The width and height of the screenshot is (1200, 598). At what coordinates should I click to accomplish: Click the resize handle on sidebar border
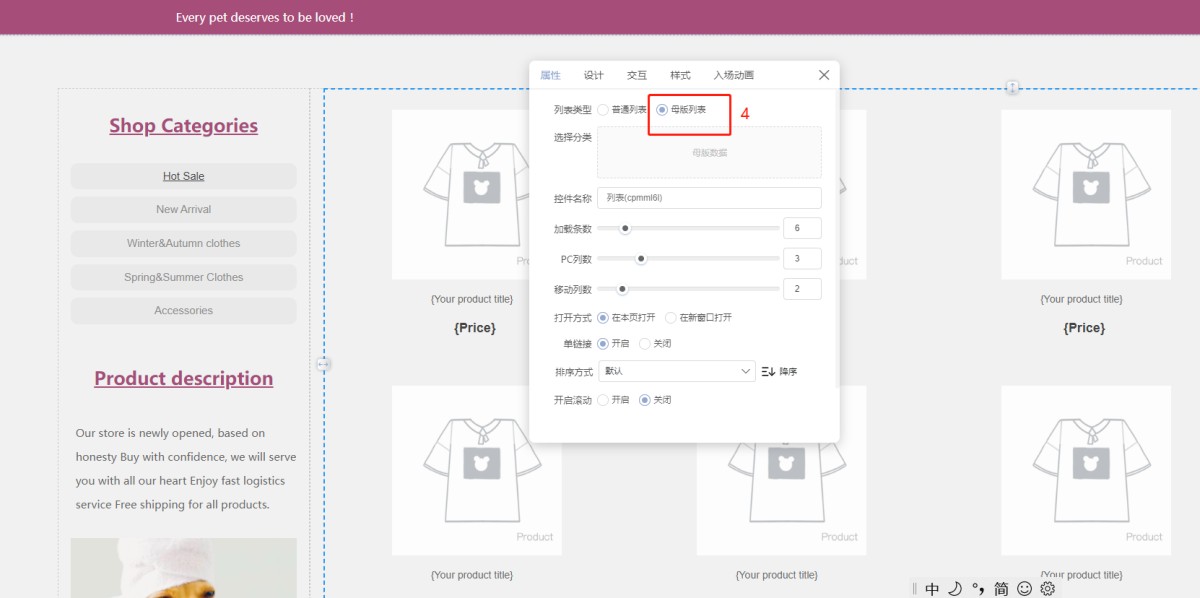click(x=323, y=365)
